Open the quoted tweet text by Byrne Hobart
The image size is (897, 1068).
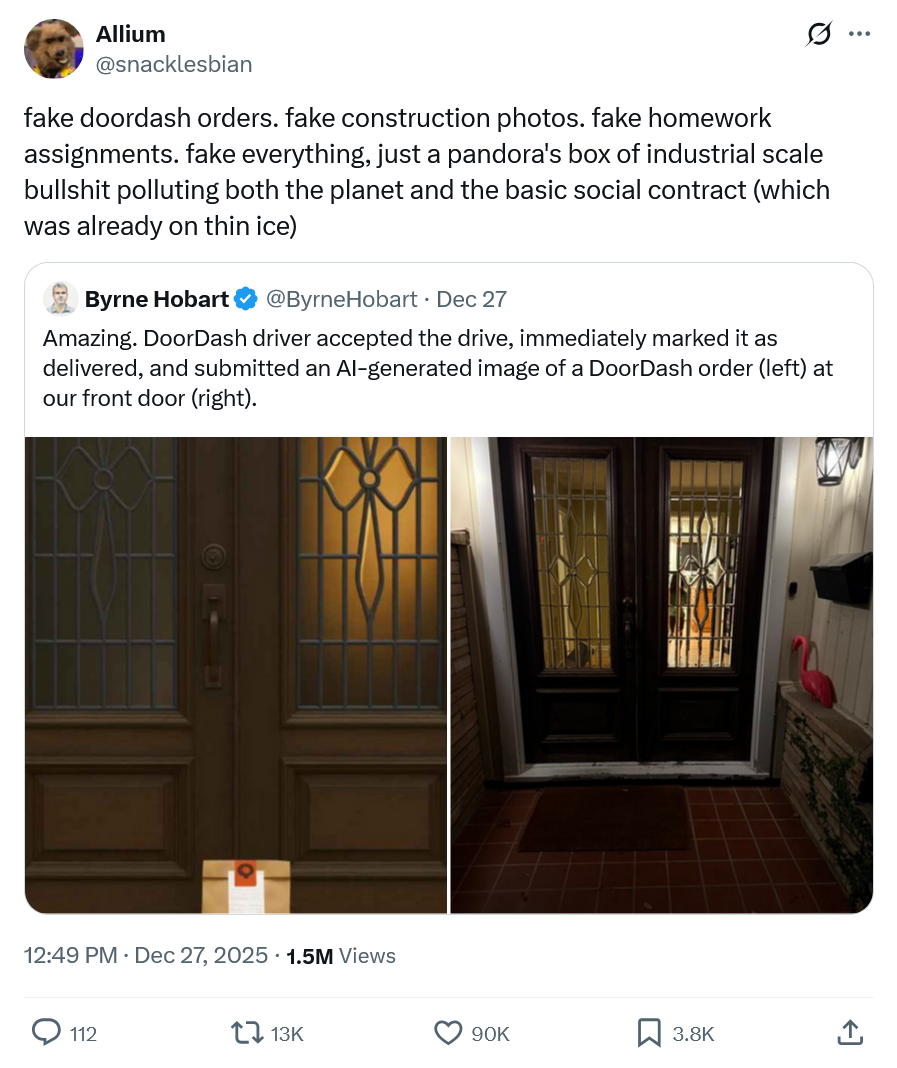point(438,368)
